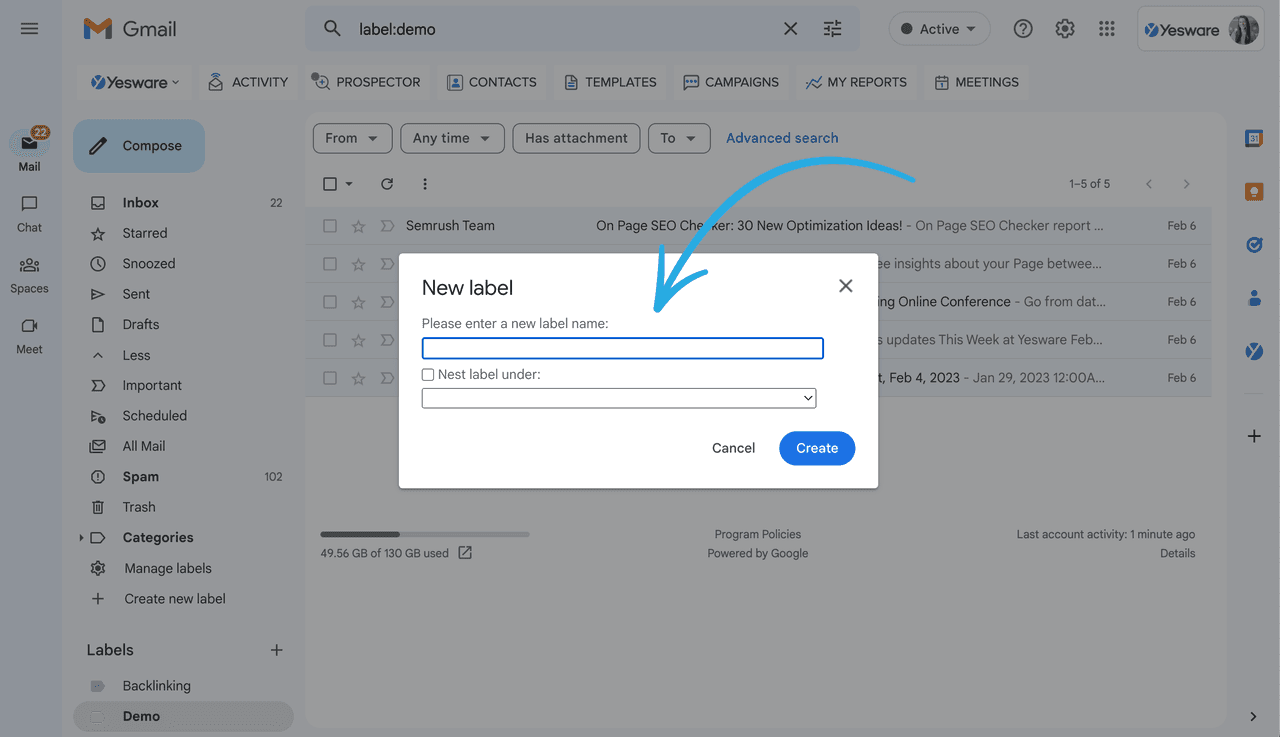The height and width of the screenshot is (737, 1280).
Task: Open the Google apps grid
Action: [1106, 29]
